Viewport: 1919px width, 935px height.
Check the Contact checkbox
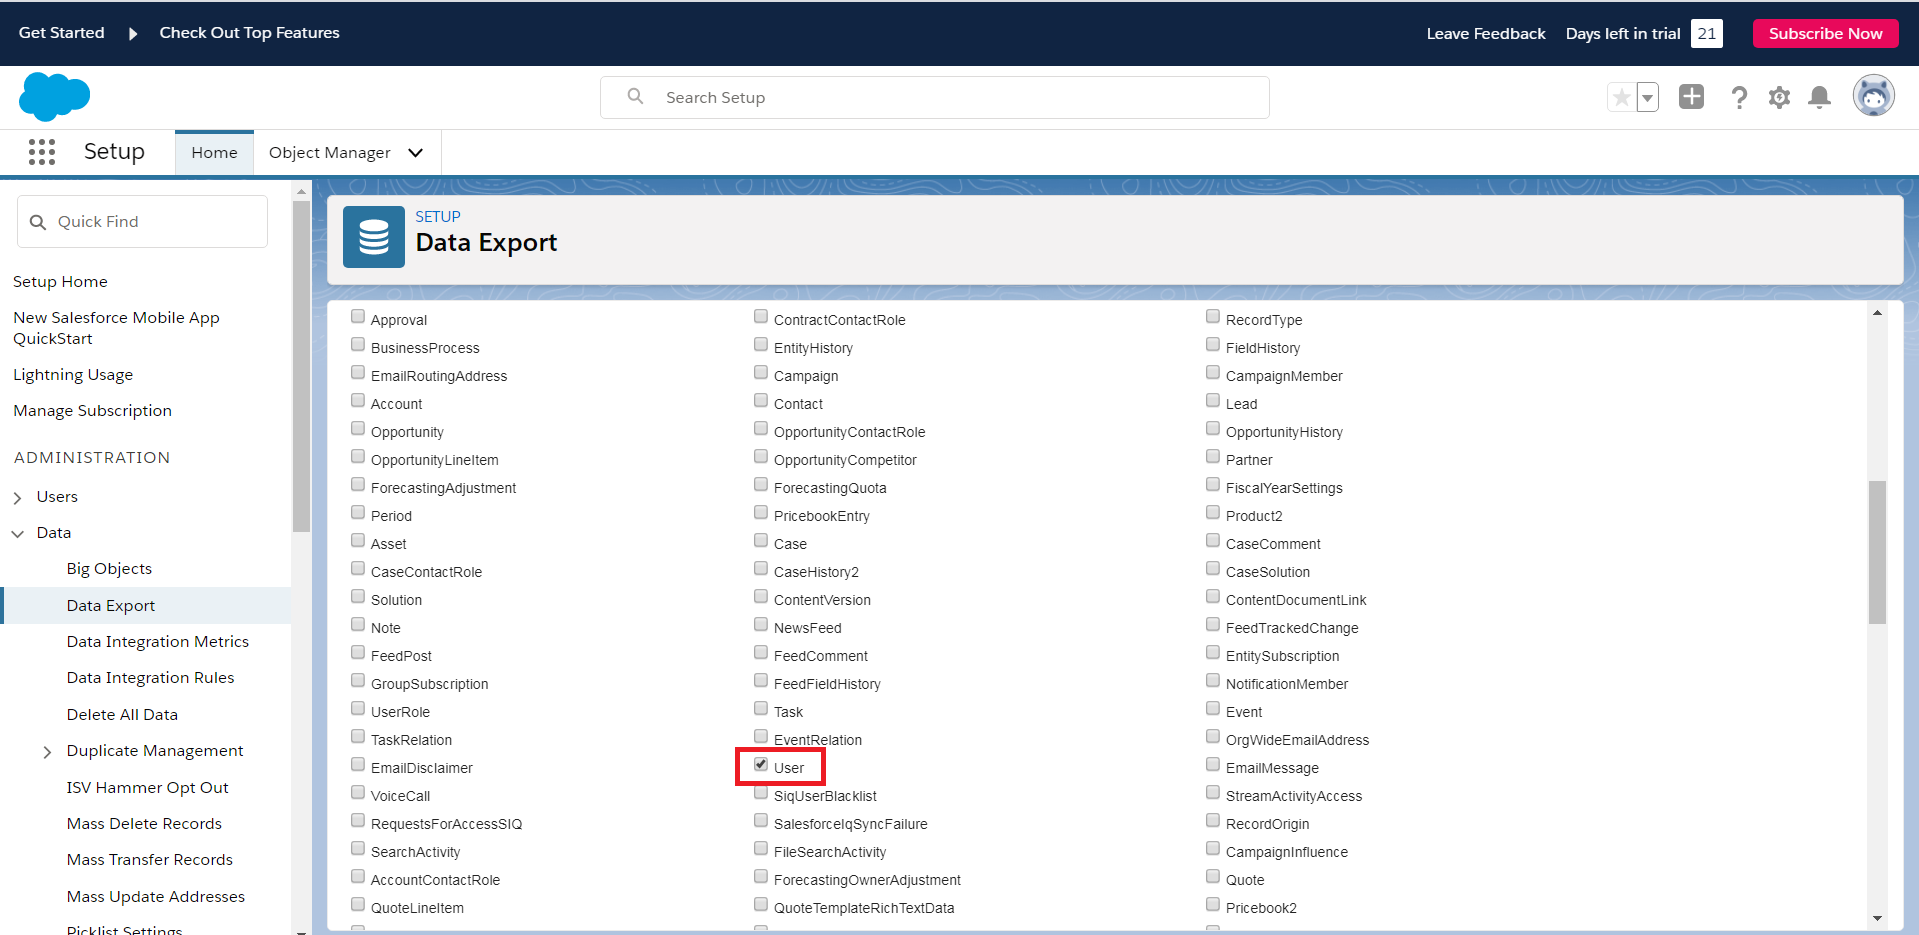[761, 401]
